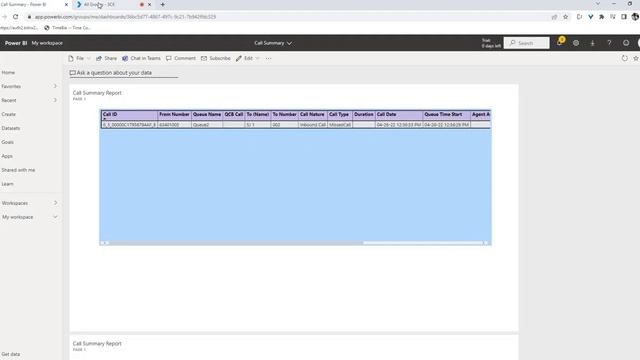This screenshot has width=640, height=360.
Task: Click the From Number column header
Action: point(174,115)
